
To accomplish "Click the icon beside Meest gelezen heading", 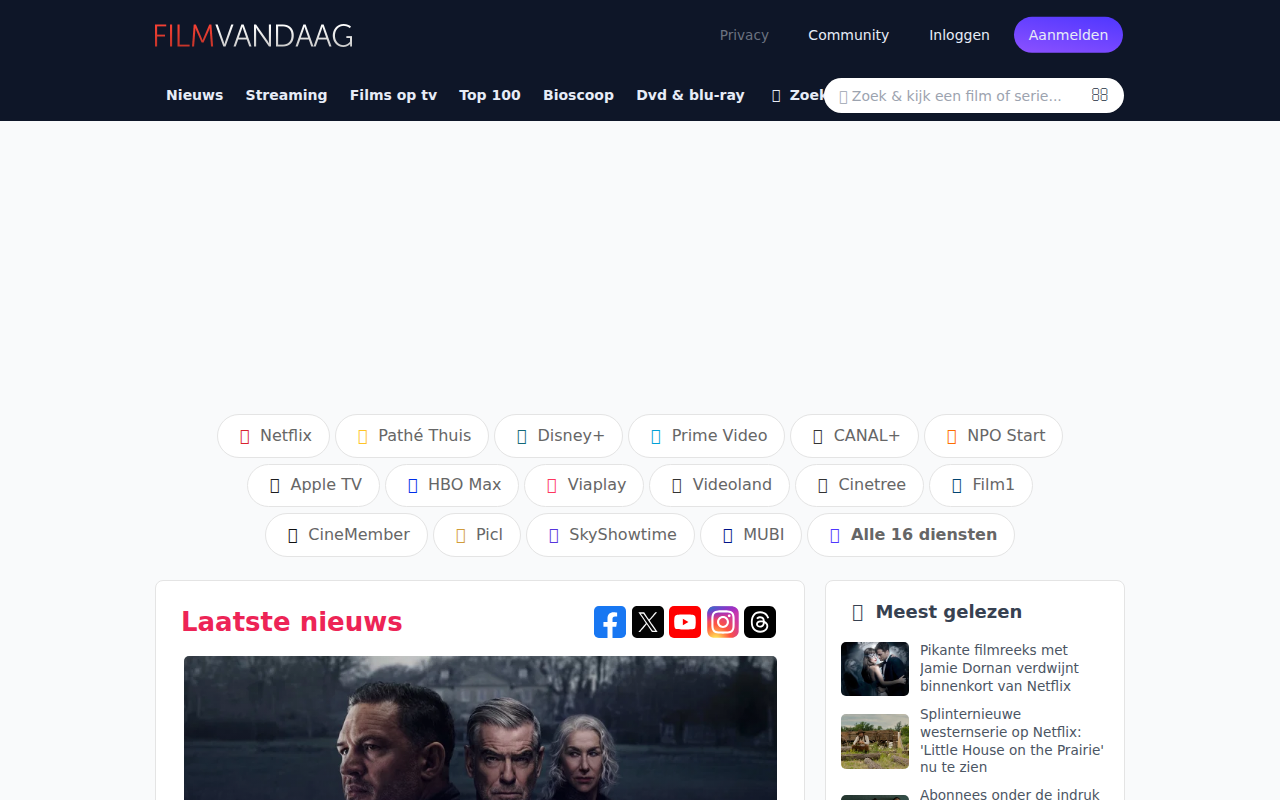I will (x=857, y=612).
